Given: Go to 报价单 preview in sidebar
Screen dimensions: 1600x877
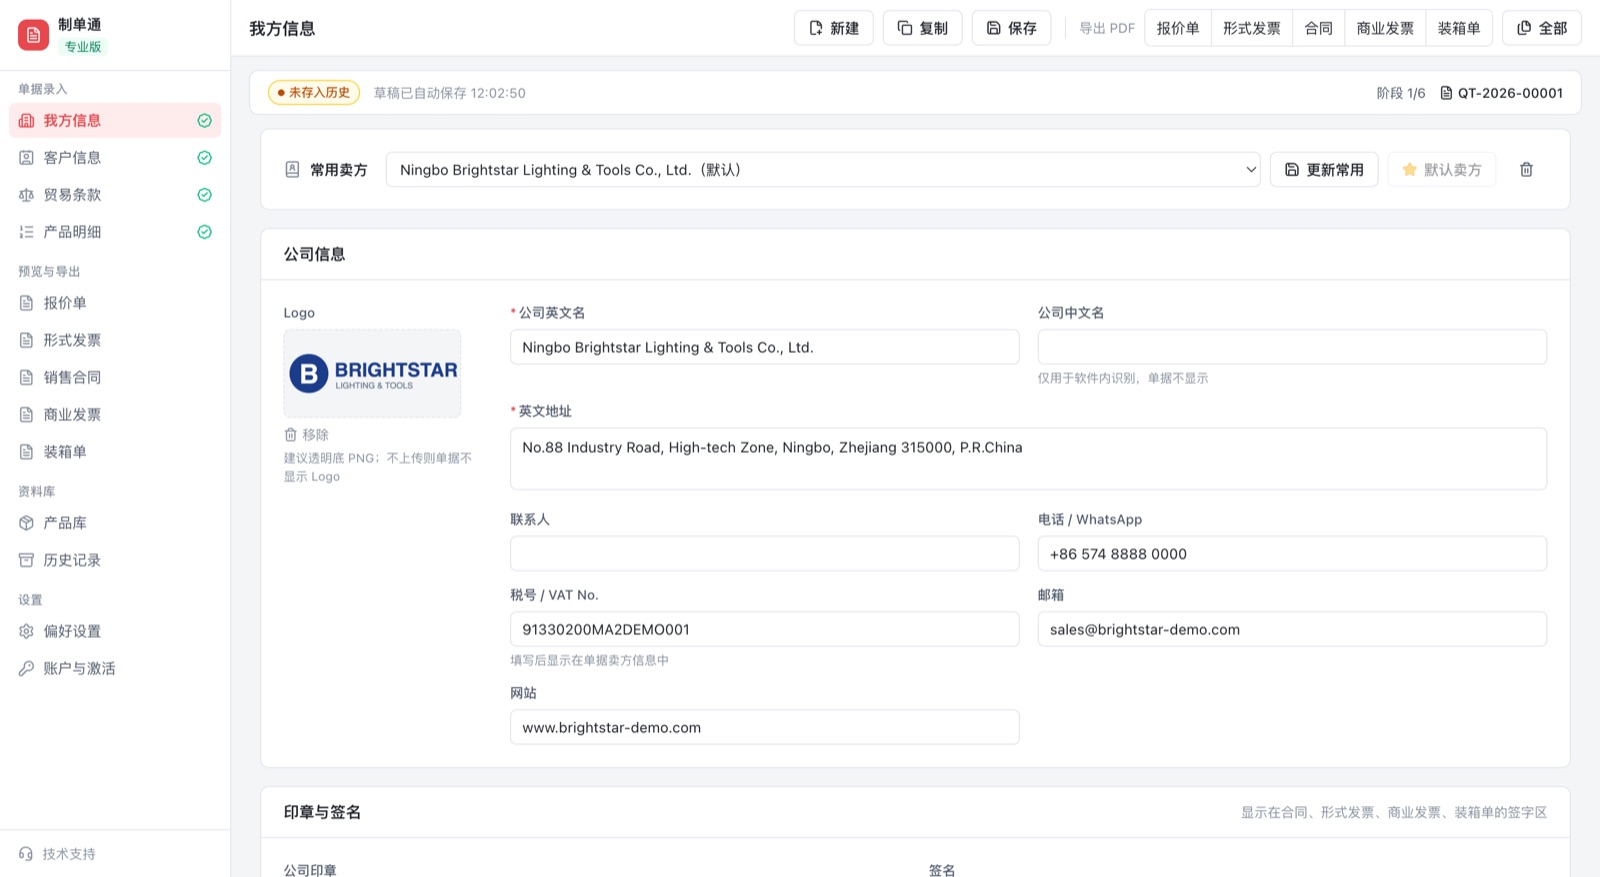Looking at the screenshot, I should (x=115, y=303).
